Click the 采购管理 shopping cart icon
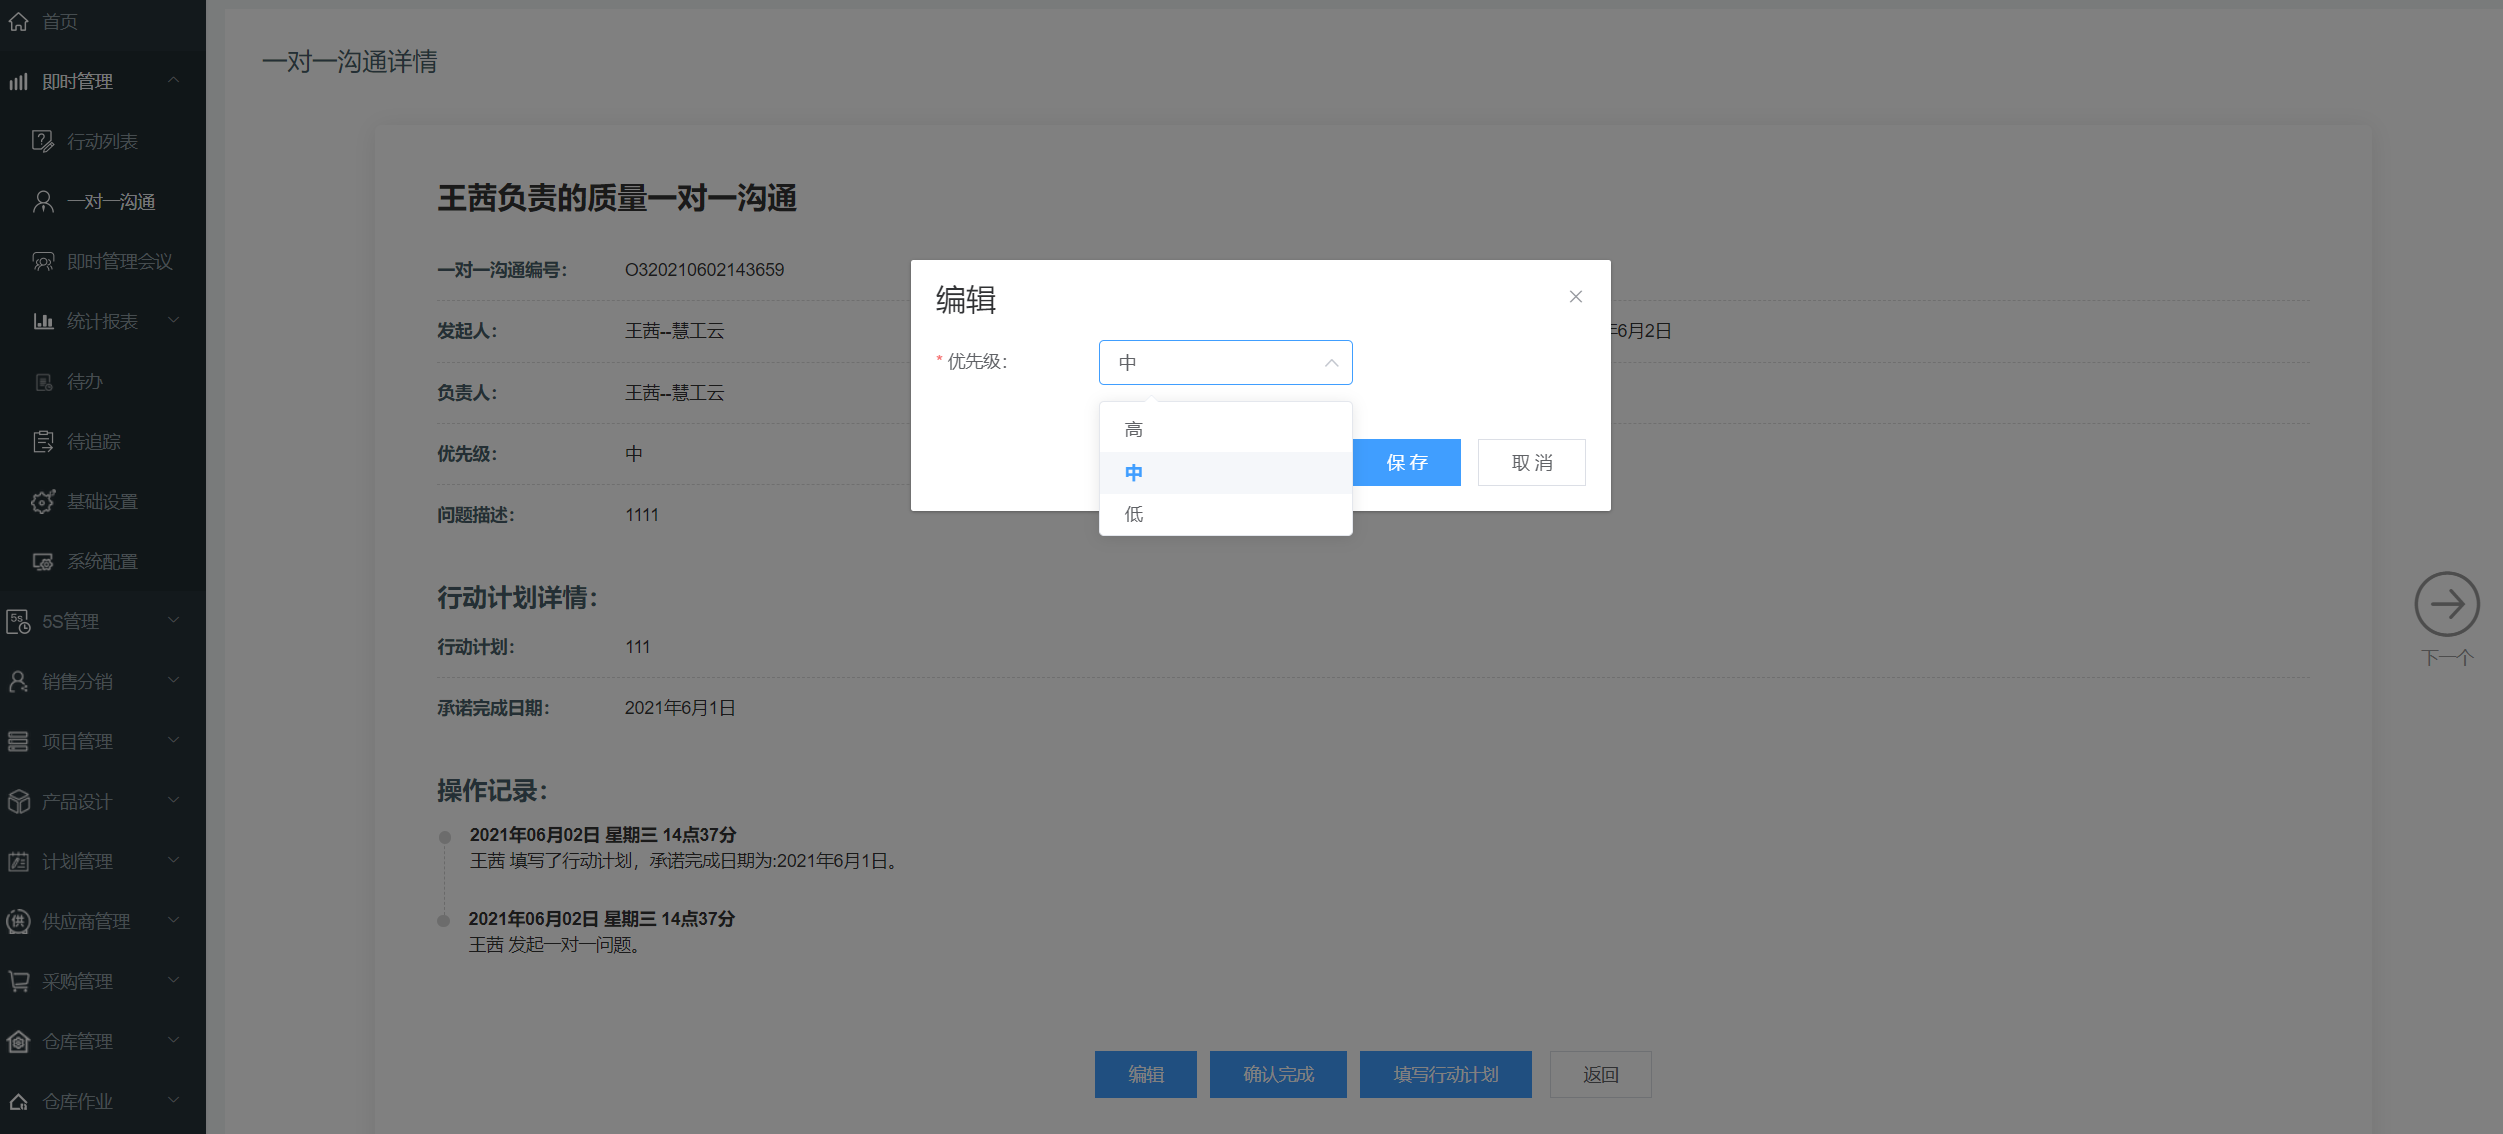 (x=18, y=981)
